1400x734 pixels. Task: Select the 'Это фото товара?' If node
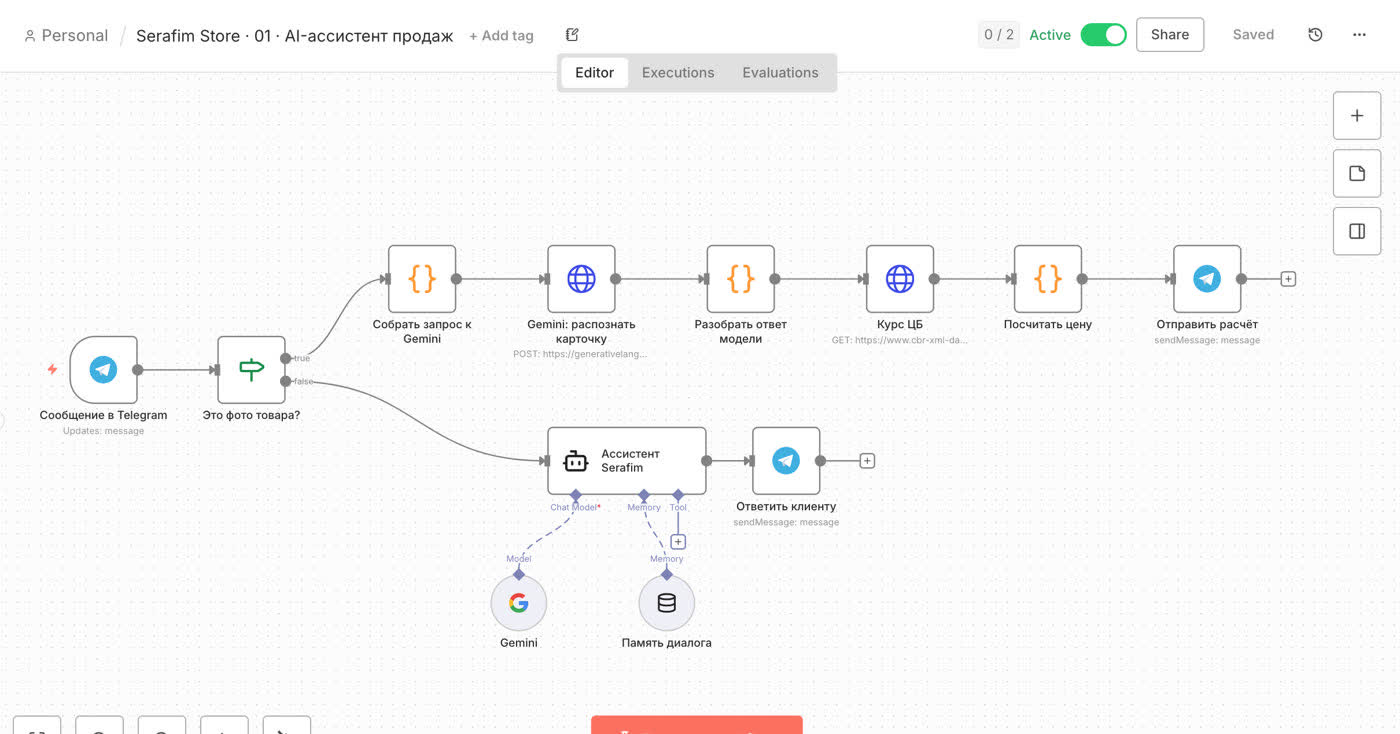pyautogui.click(x=251, y=370)
